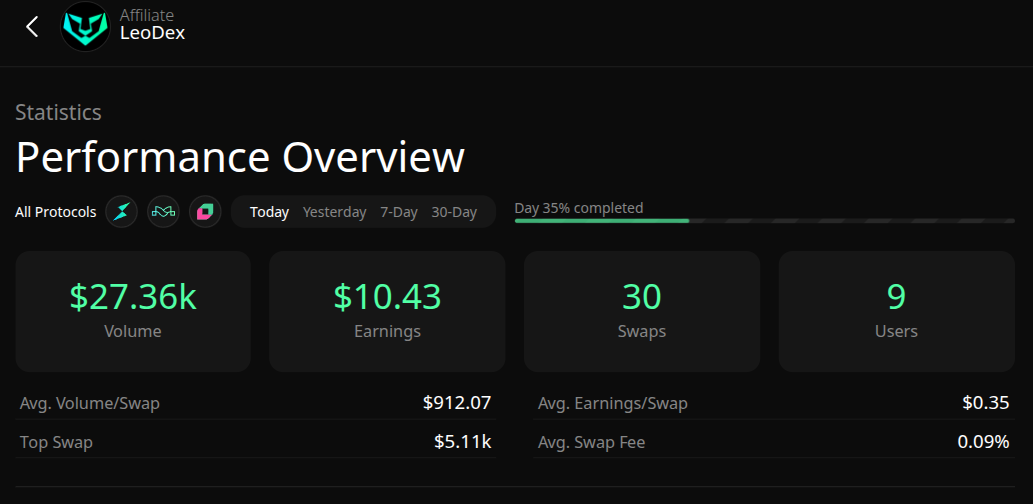The height and width of the screenshot is (504, 1033).
Task: Filter by THORChain lightning bolt protocol icon
Action: point(122,212)
